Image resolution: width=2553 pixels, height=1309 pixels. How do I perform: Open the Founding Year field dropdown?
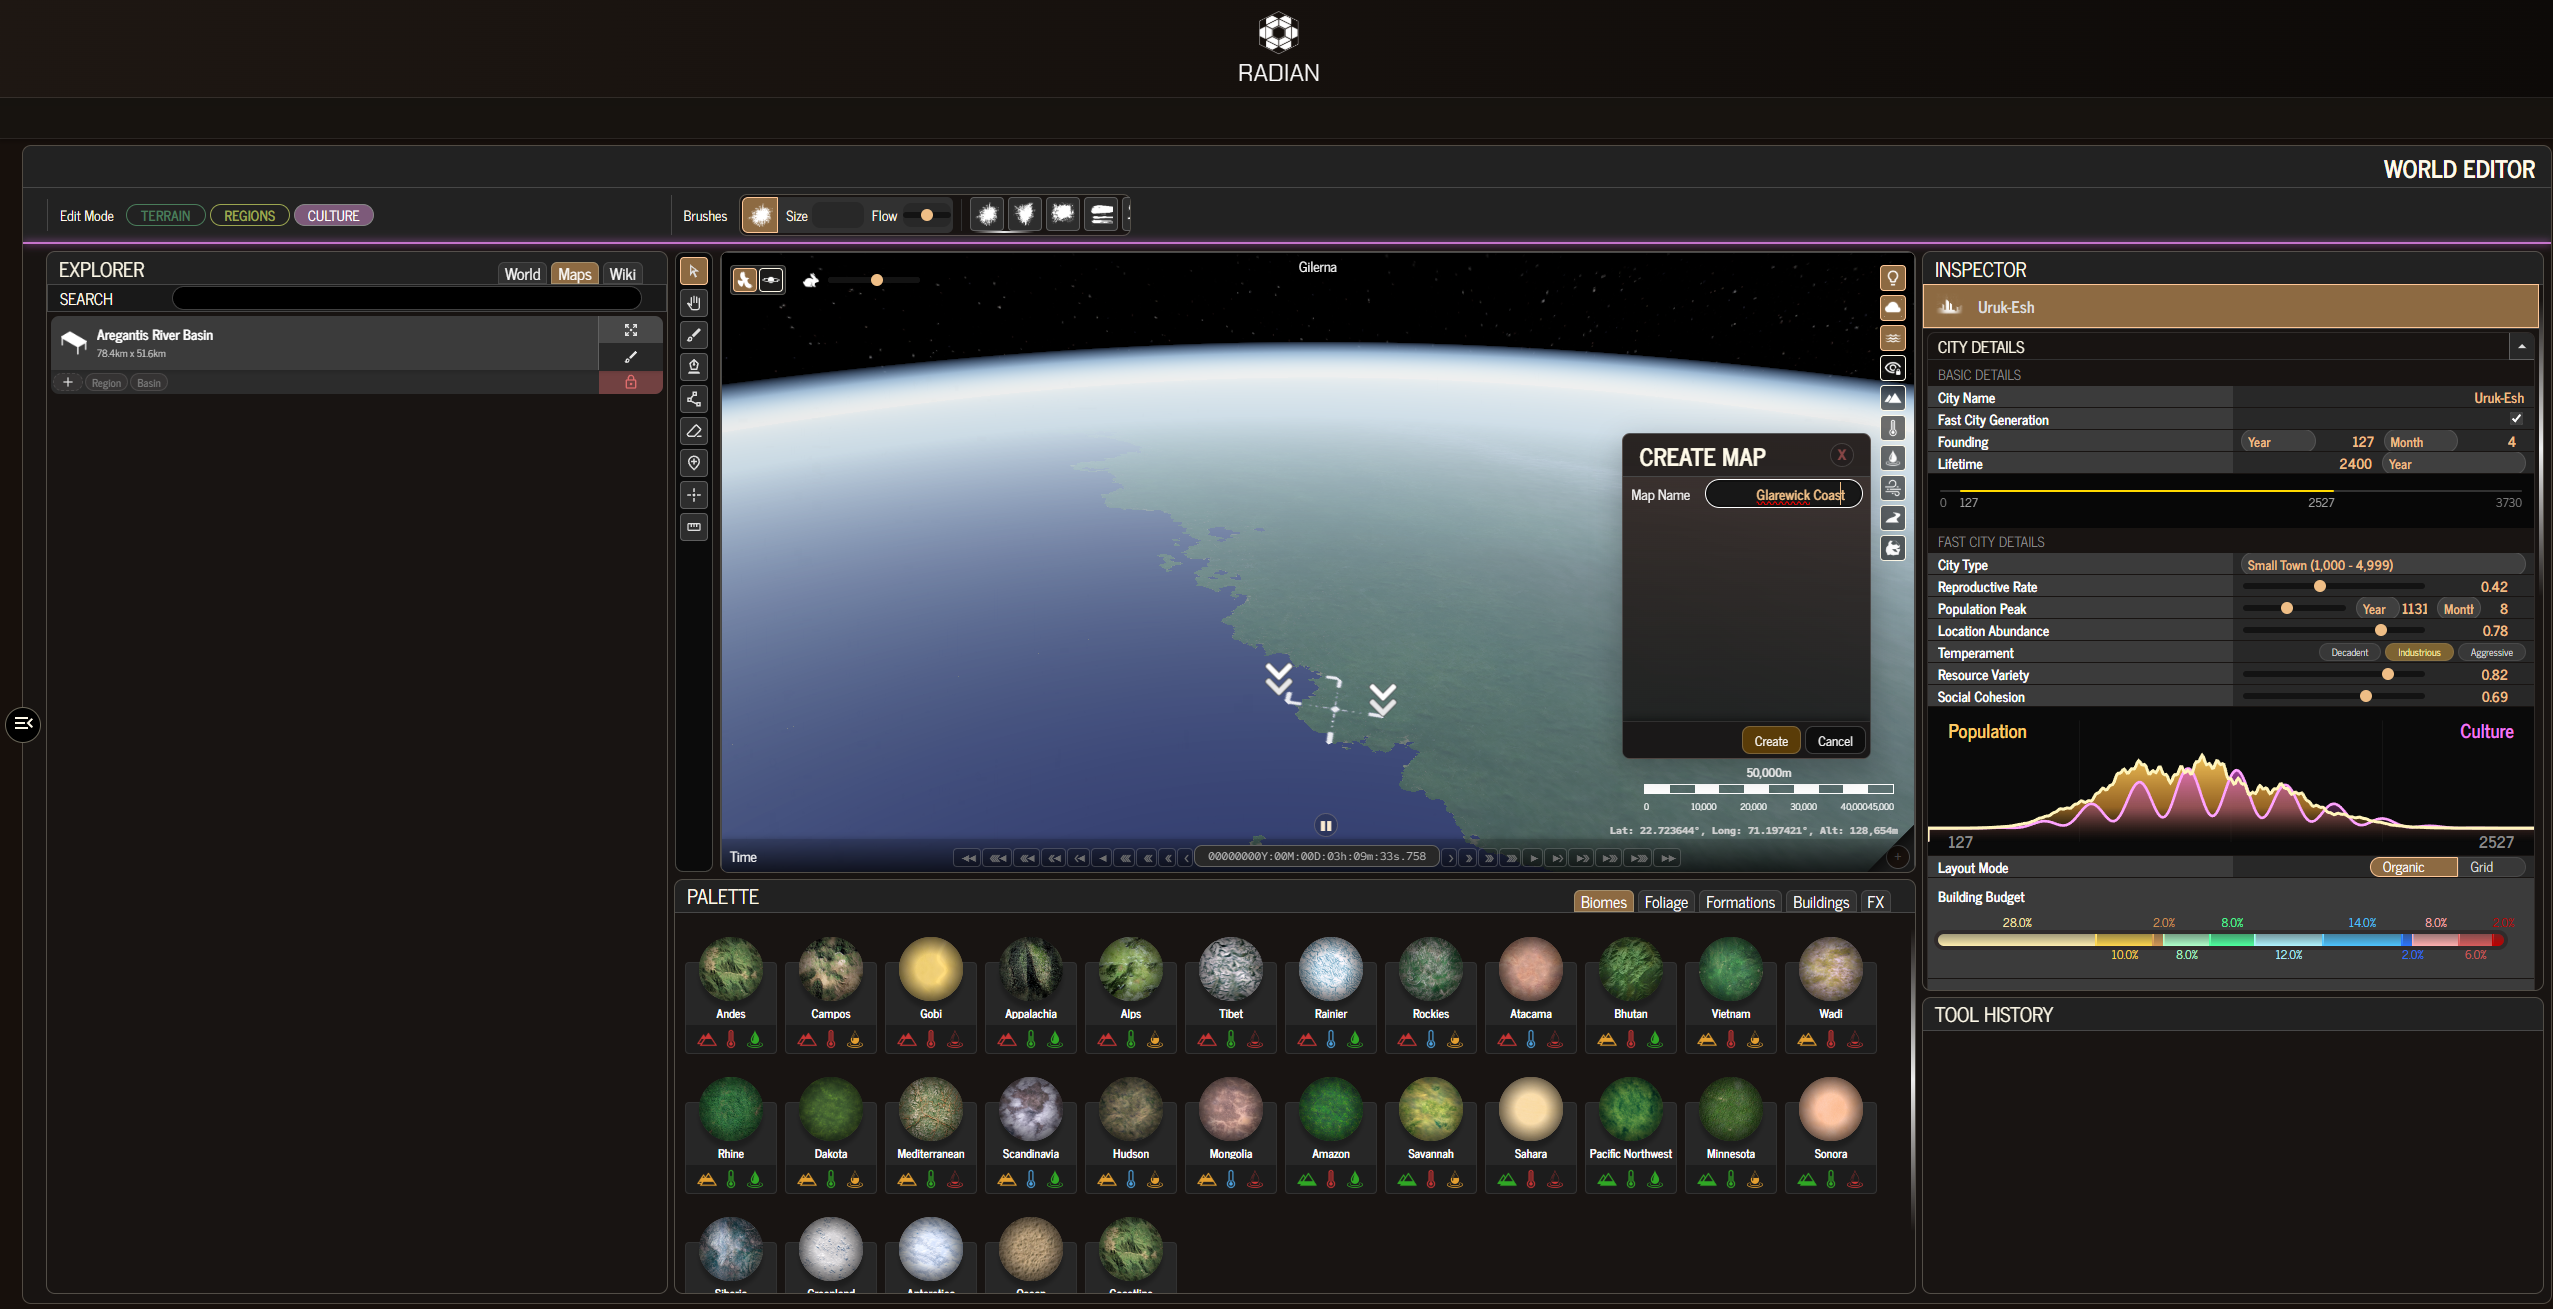[2278, 442]
